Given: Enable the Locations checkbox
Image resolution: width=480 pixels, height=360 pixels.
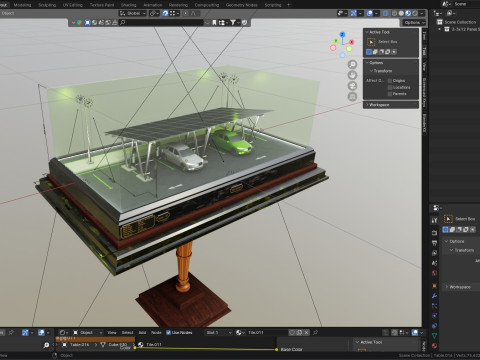Looking at the screenshot, I should click(390, 87).
